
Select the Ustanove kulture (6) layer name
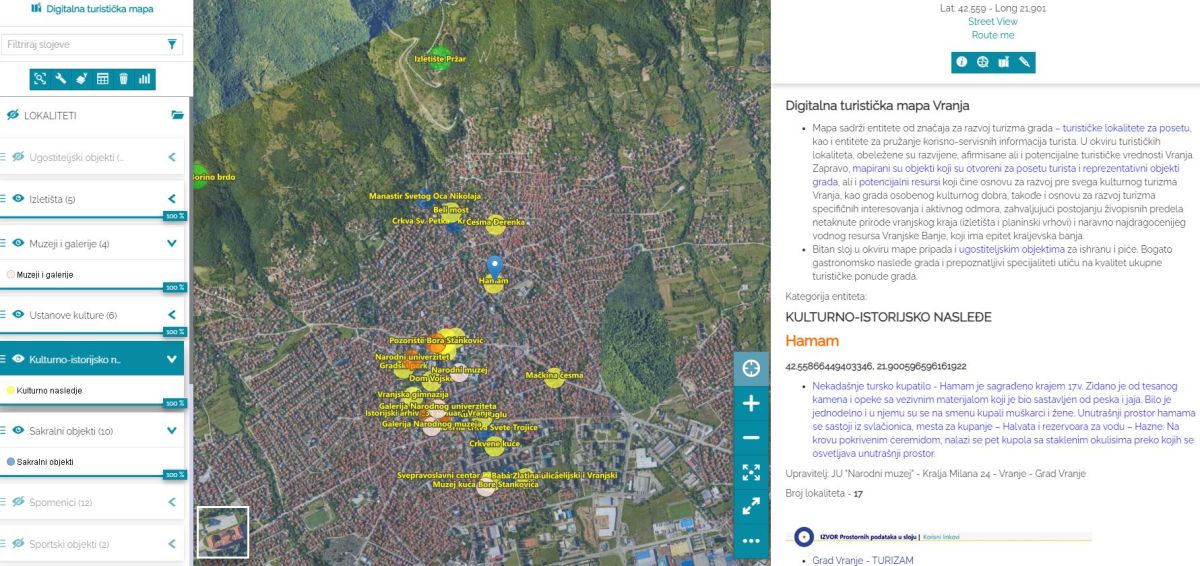(x=73, y=315)
